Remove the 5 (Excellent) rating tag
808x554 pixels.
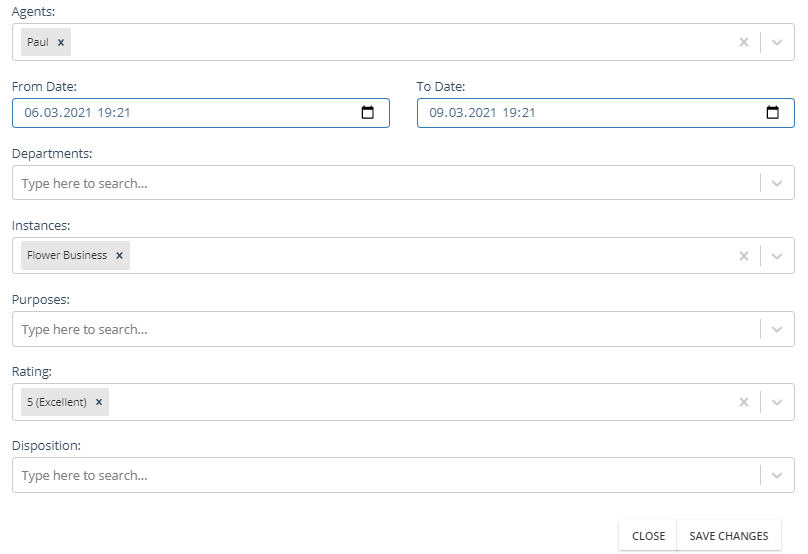pos(99,402)
